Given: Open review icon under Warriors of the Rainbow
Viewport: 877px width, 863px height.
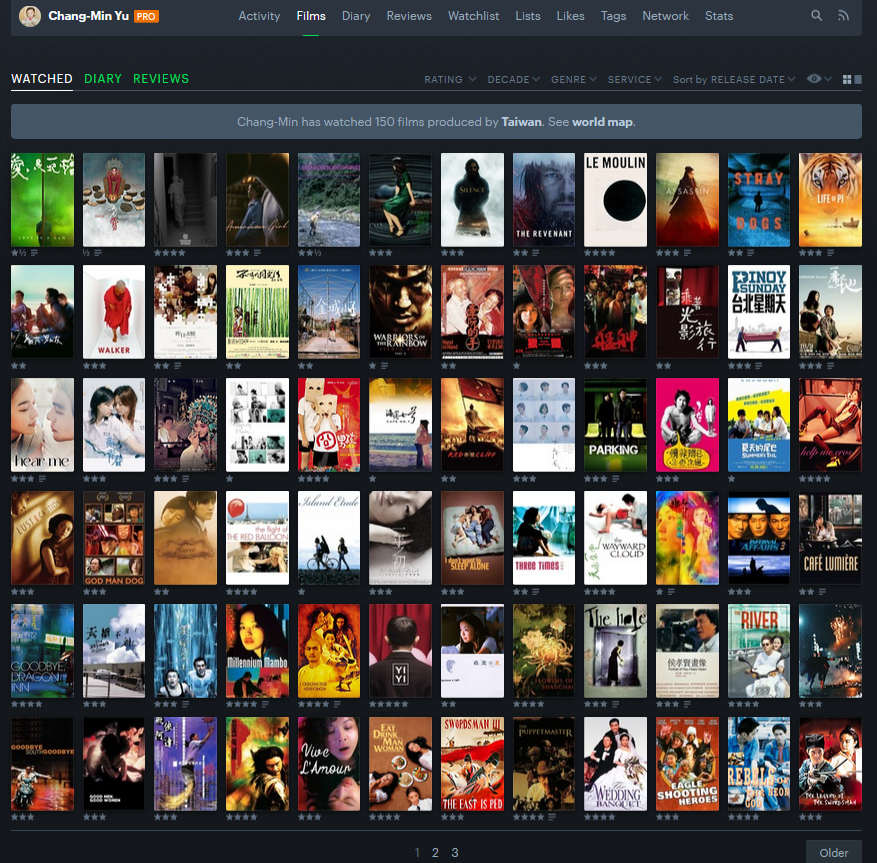Looking at the screenshot, I should click(385, 366).
